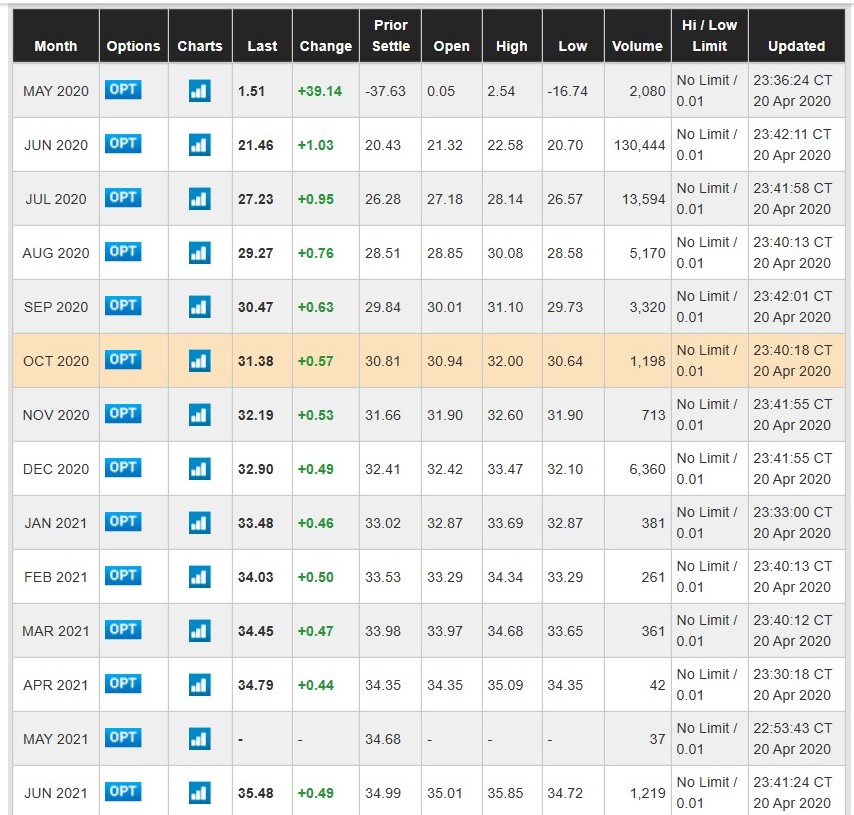Click the OPT button for FEB 2021

coord(123,576)
